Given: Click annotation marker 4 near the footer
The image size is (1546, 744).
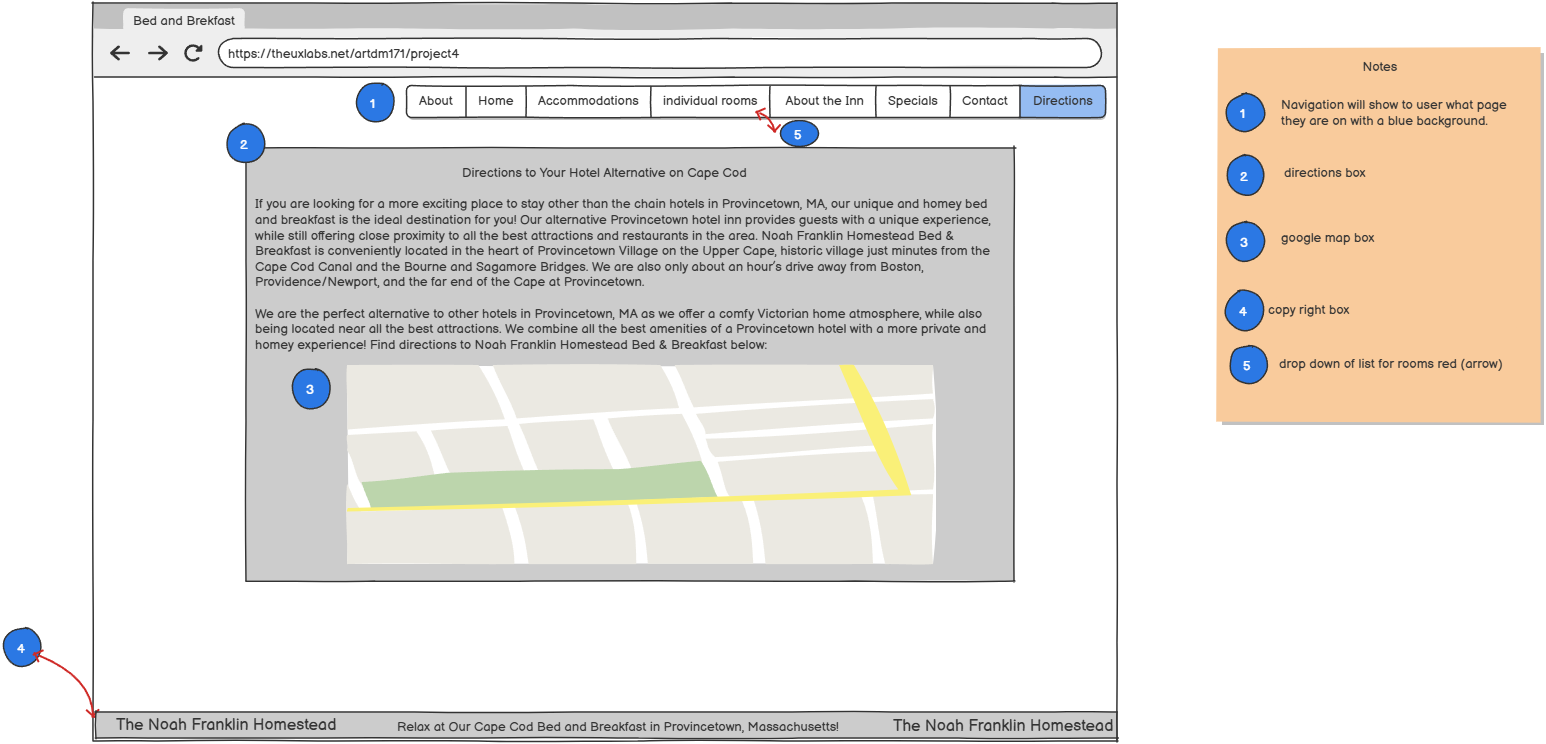Looking at the screenshot, I should coord(20,648).
